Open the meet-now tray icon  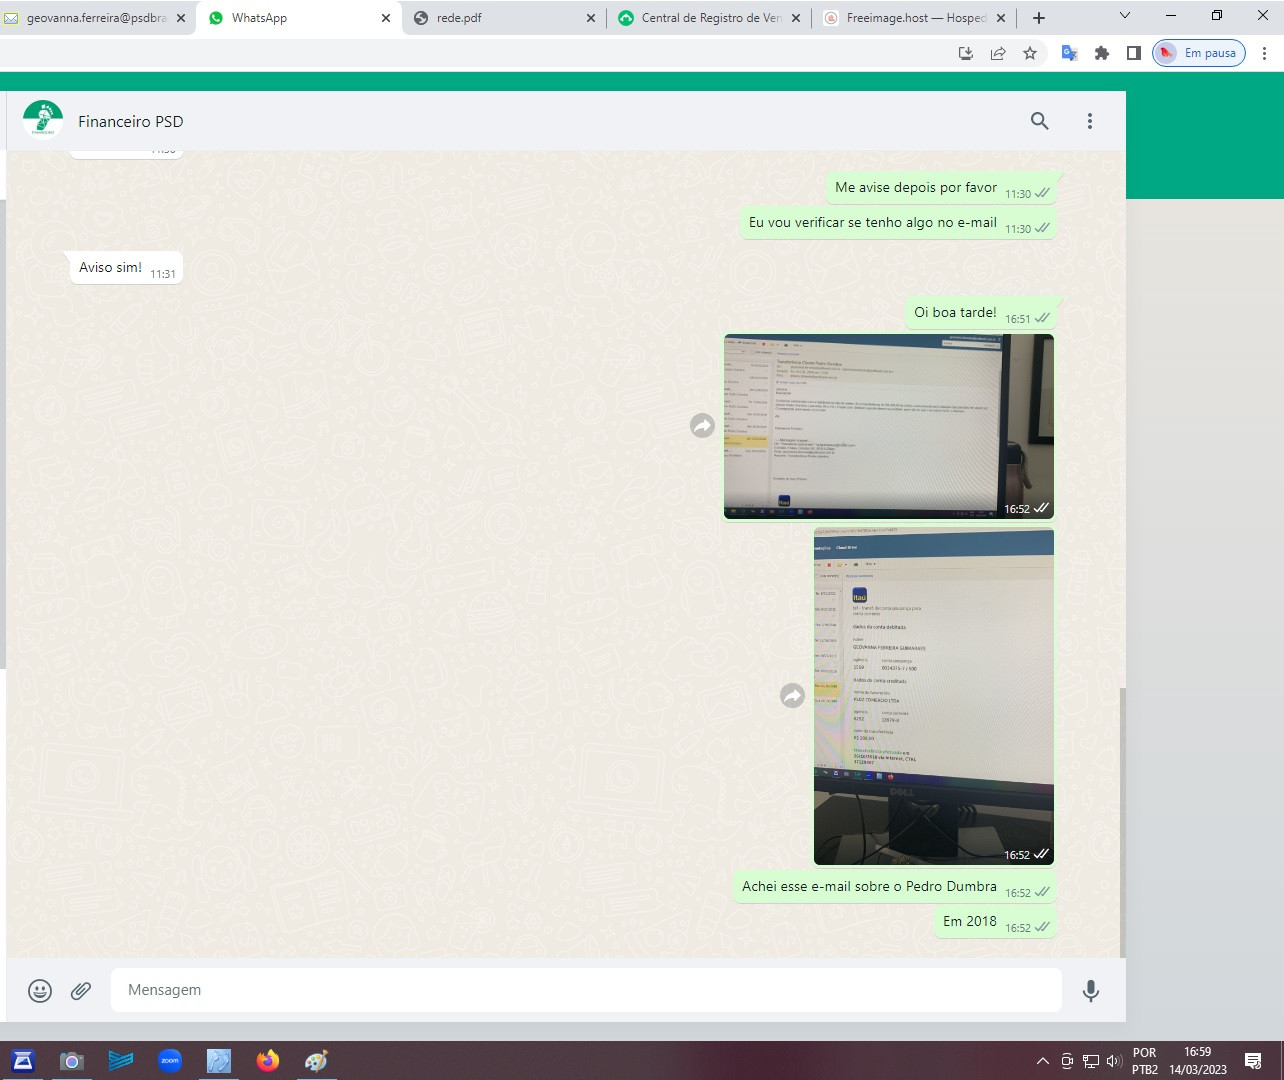tap(1067, 1061)
